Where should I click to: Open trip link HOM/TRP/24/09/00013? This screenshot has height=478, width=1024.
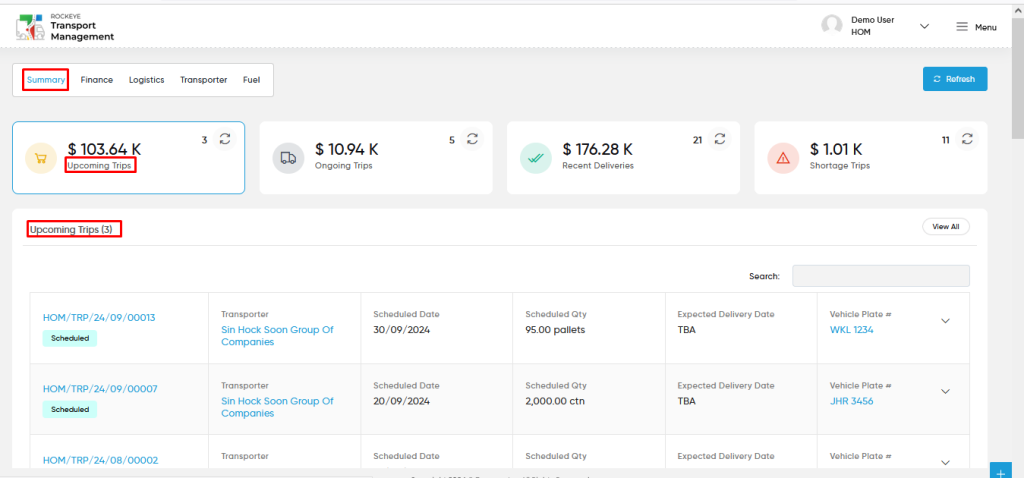coord(99,317)
